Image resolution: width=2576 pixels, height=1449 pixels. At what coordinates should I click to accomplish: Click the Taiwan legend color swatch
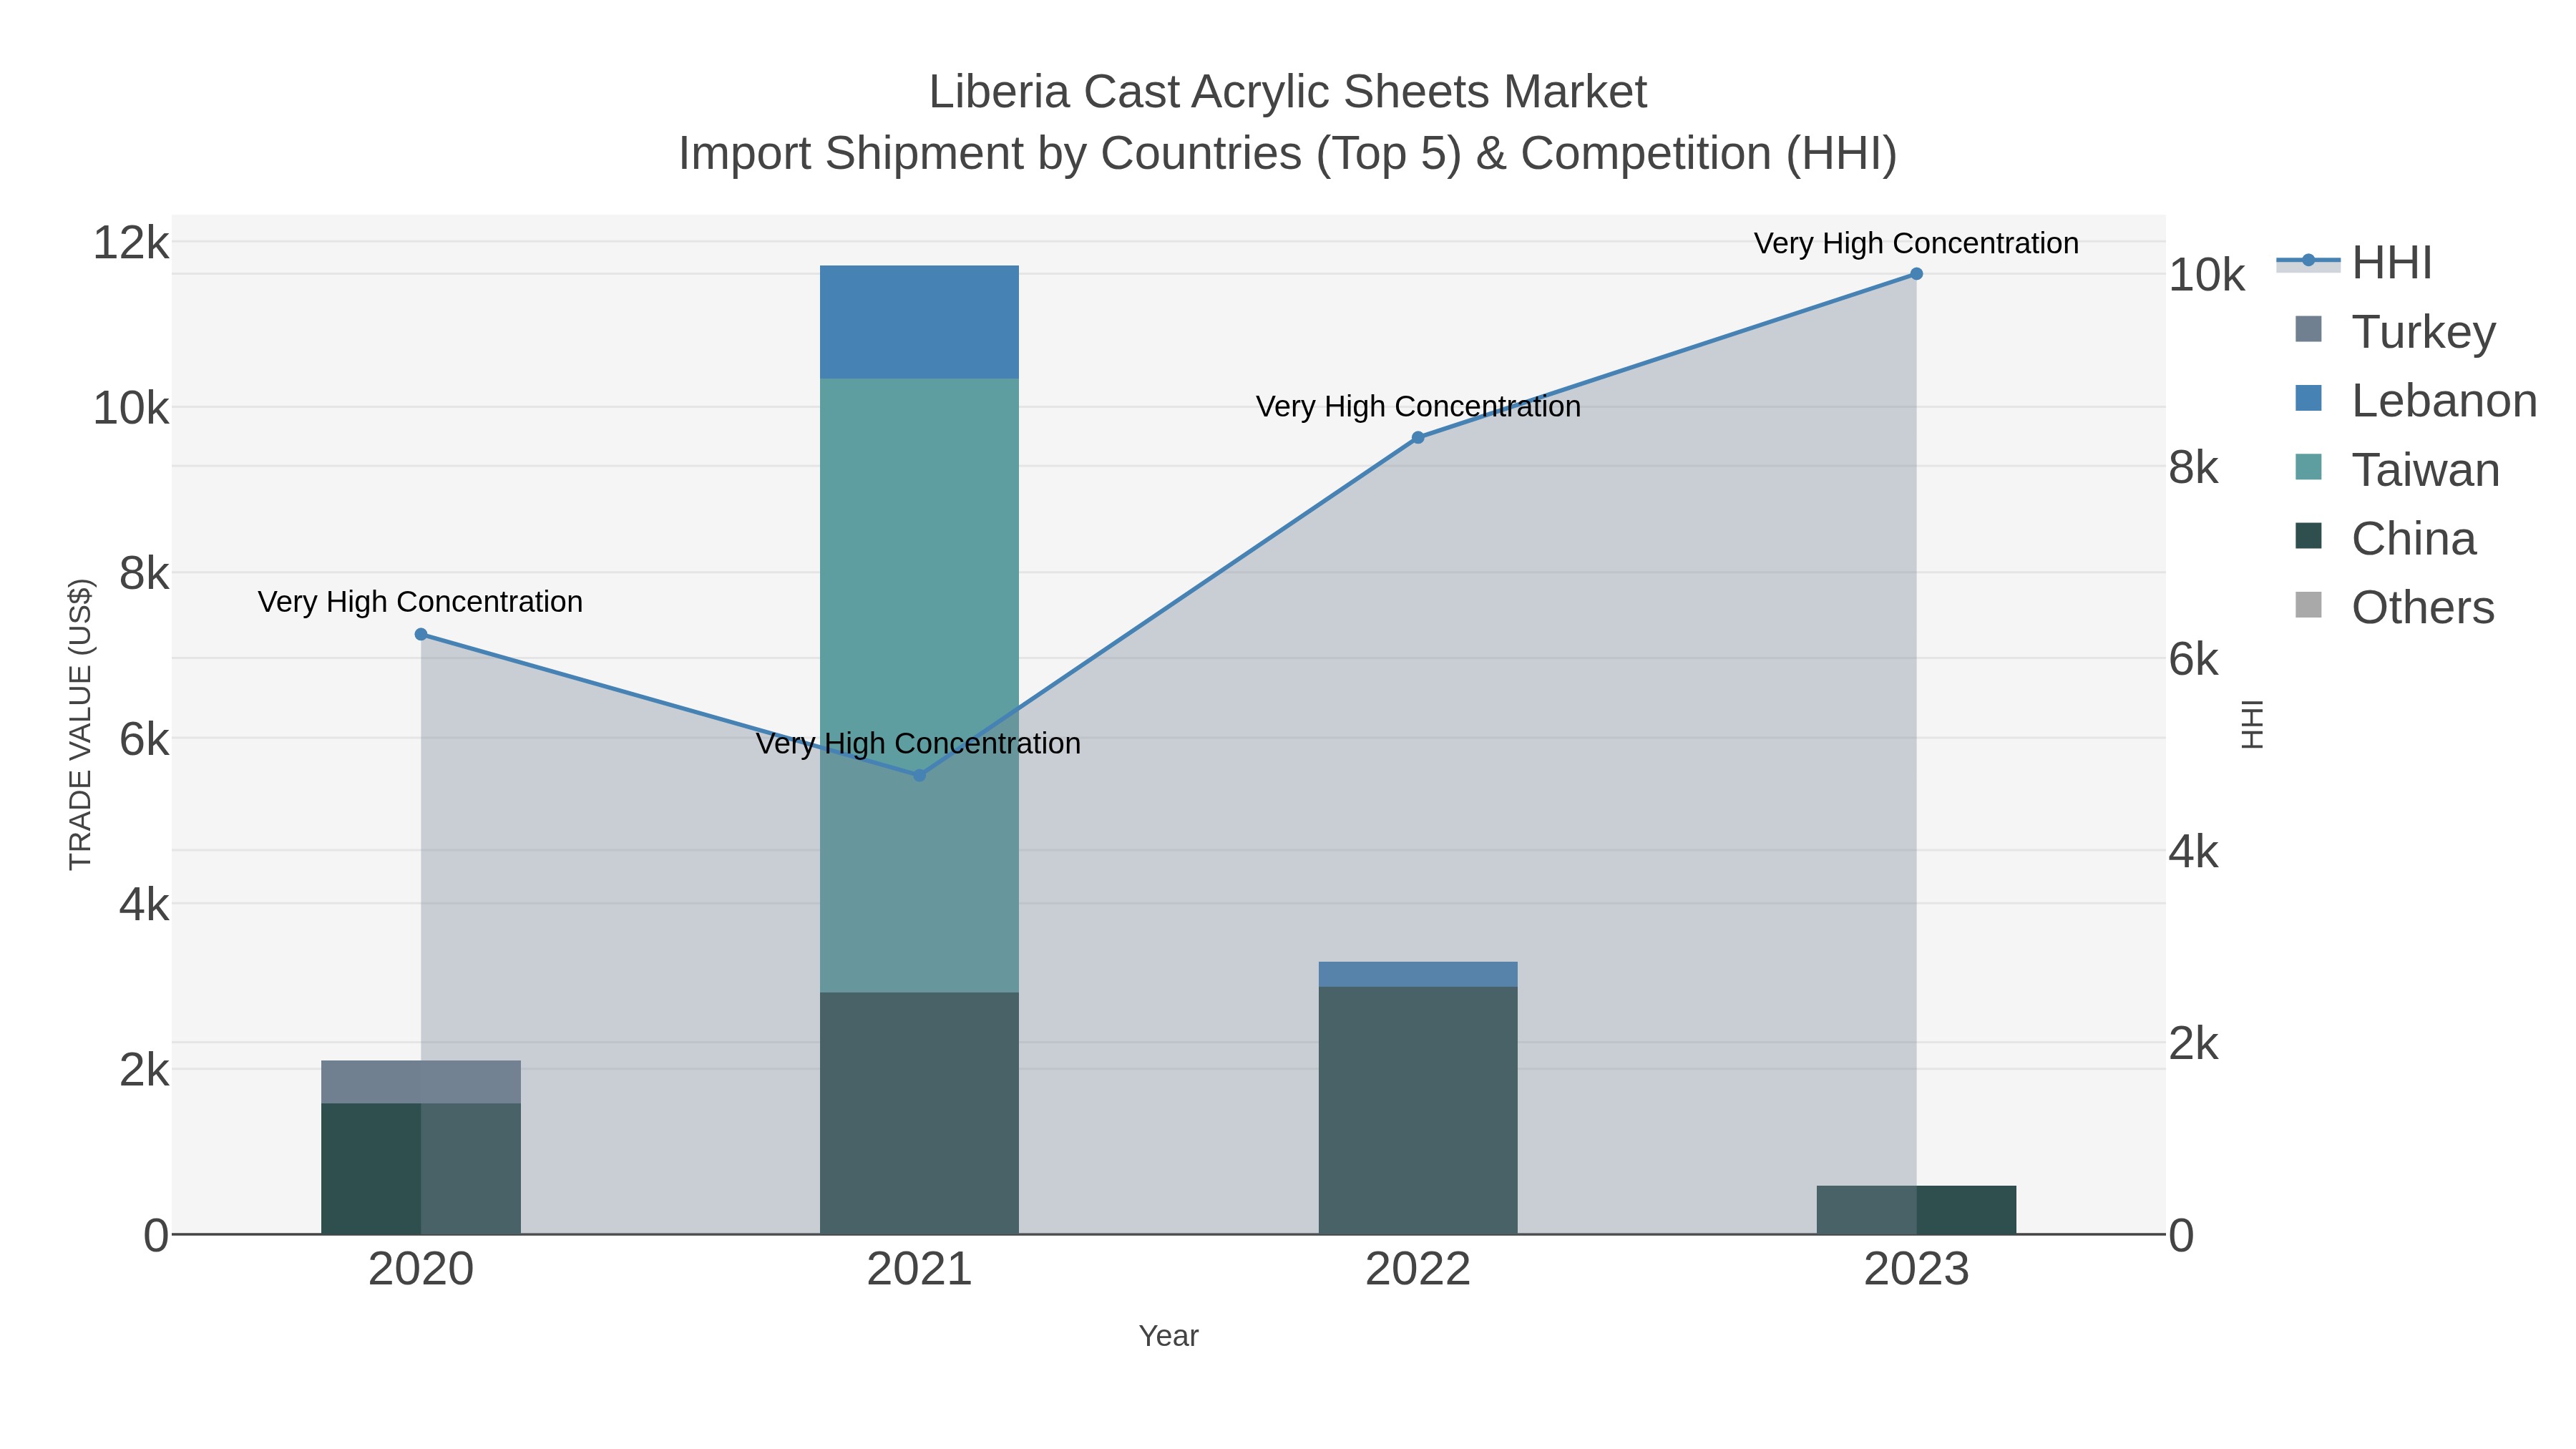pyautogui.click(x=2308, y=467)
